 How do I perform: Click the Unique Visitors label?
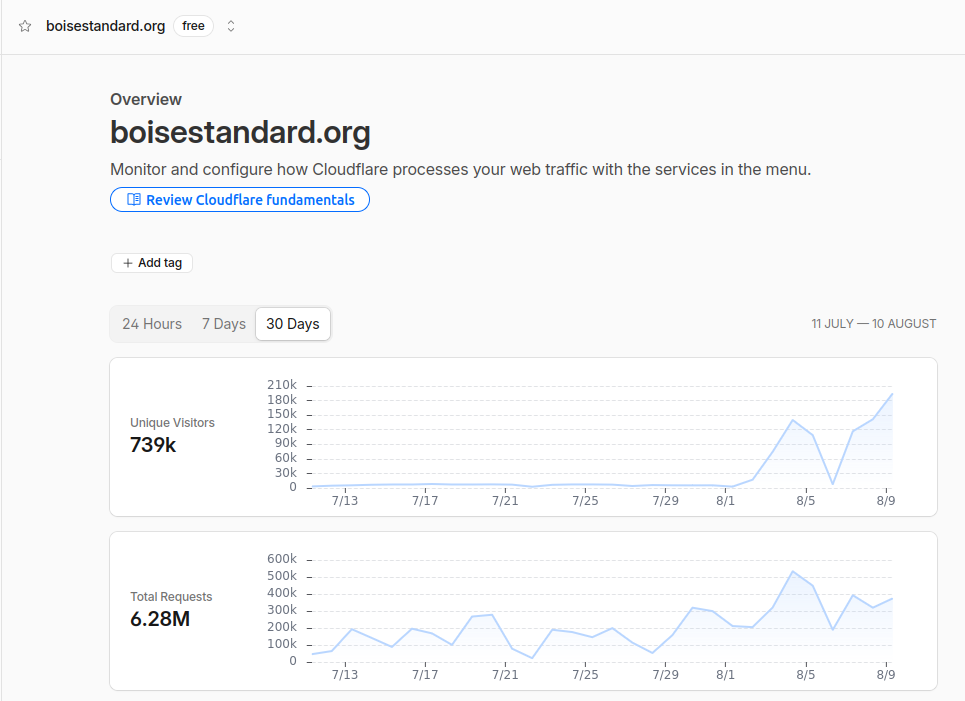pos(172,423)
